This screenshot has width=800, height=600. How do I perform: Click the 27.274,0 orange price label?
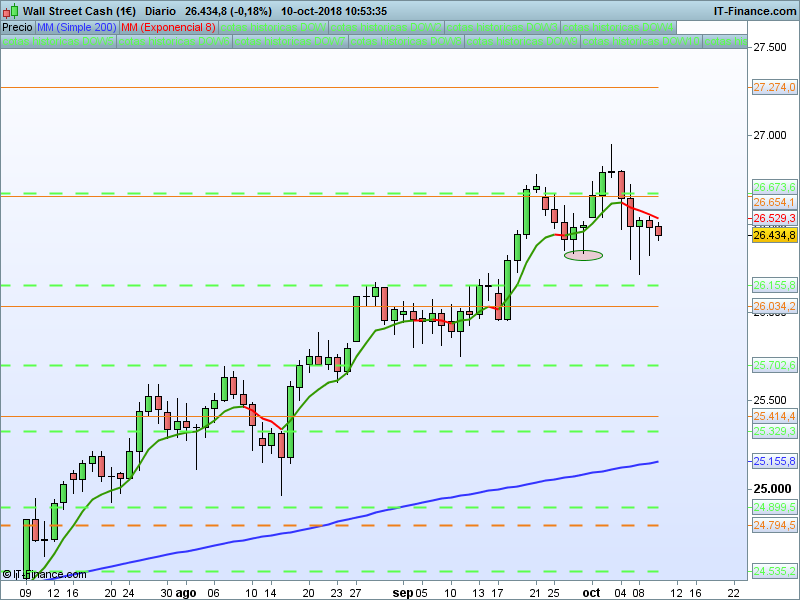(774, 87)
